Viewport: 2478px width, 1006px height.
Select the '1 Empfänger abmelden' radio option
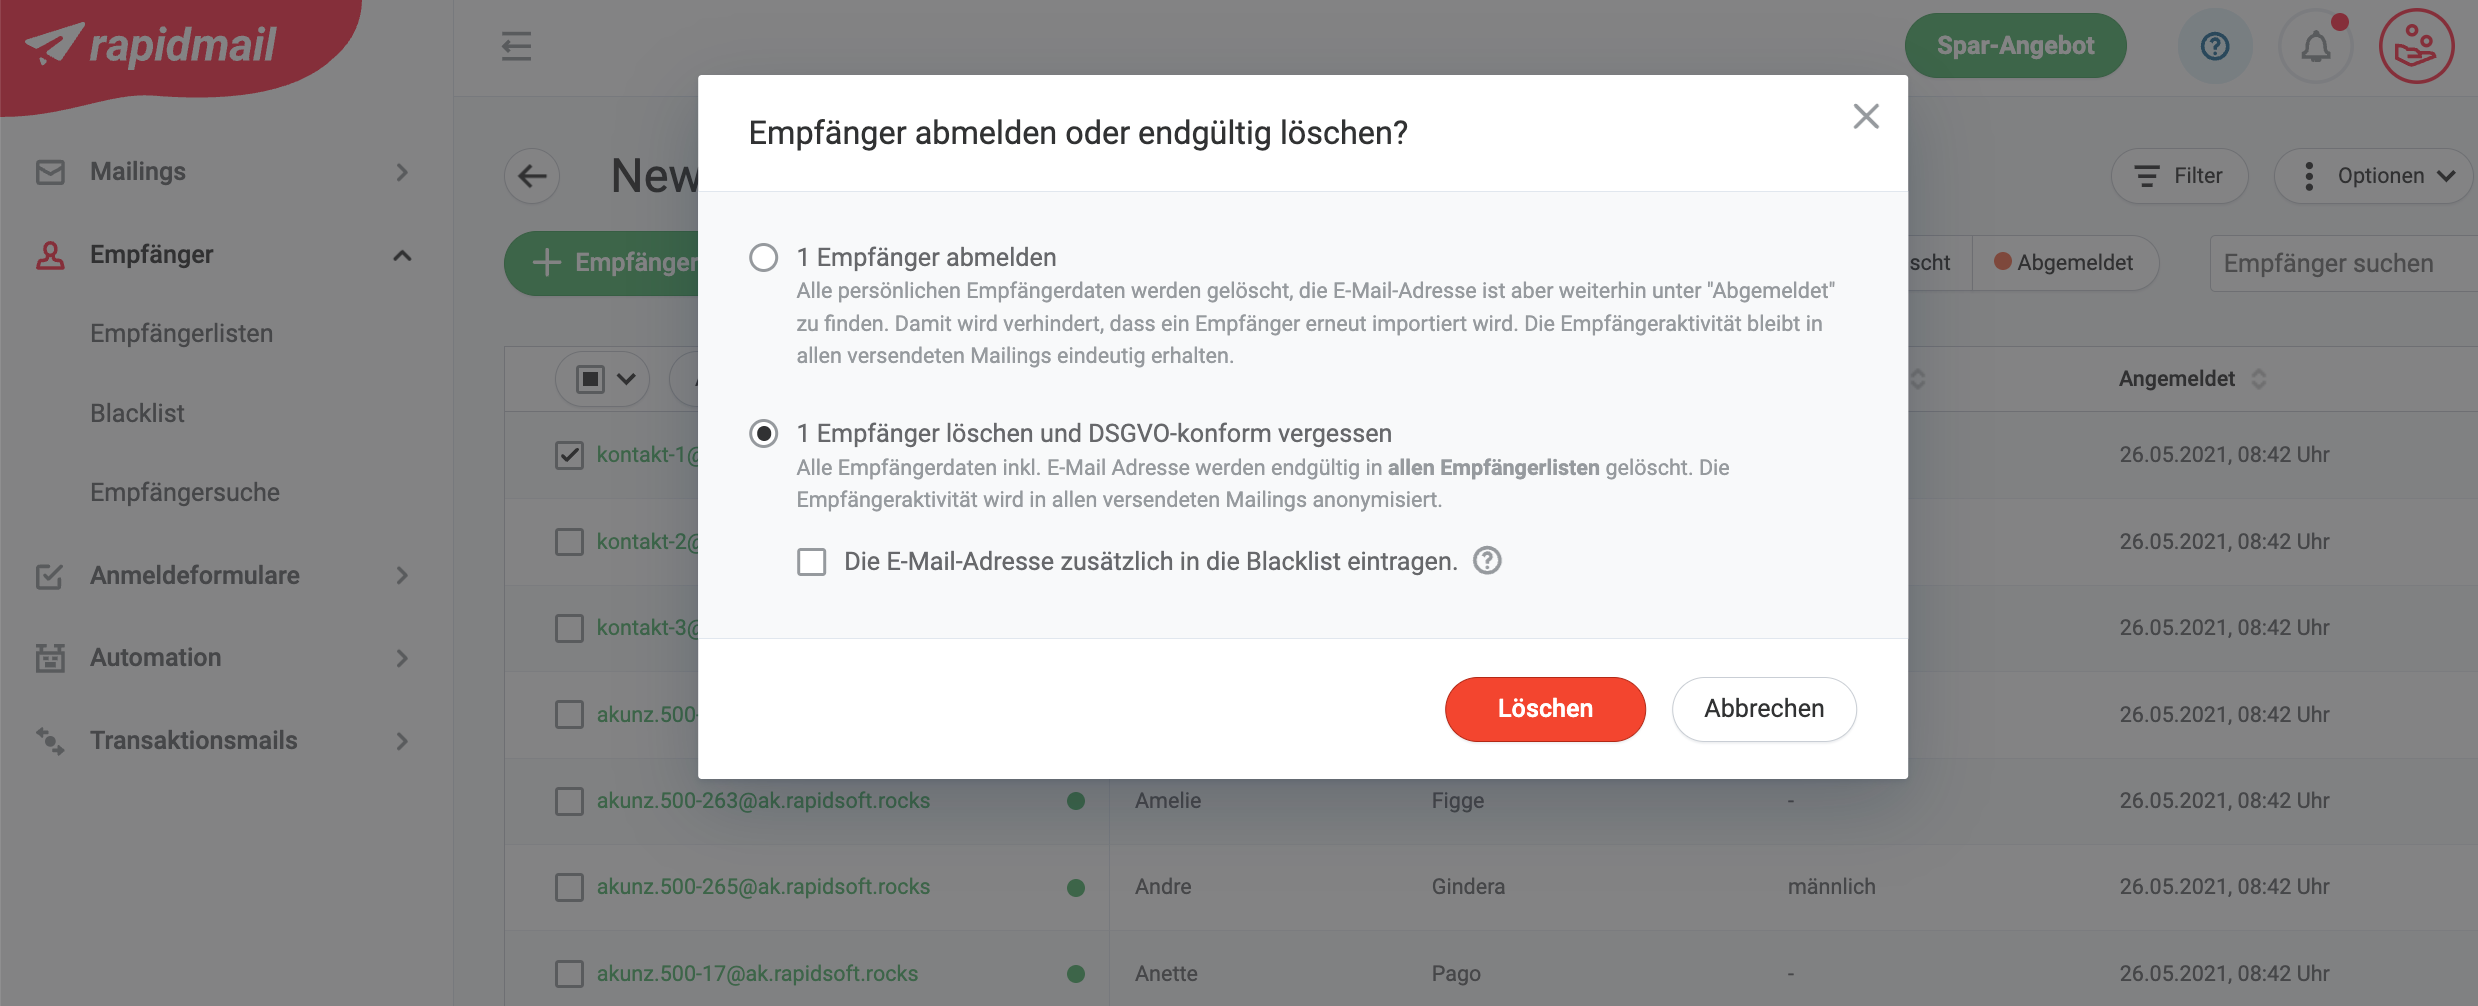764,258
